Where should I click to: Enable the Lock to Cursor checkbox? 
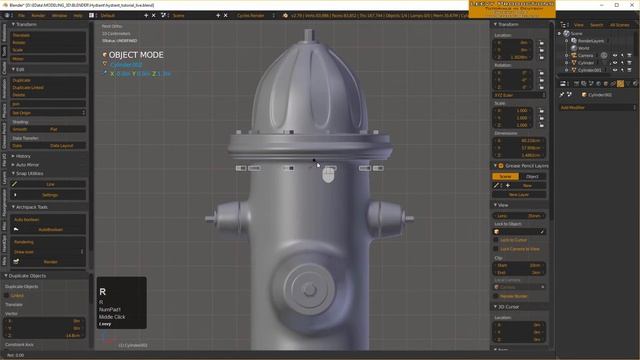point(496,240)
